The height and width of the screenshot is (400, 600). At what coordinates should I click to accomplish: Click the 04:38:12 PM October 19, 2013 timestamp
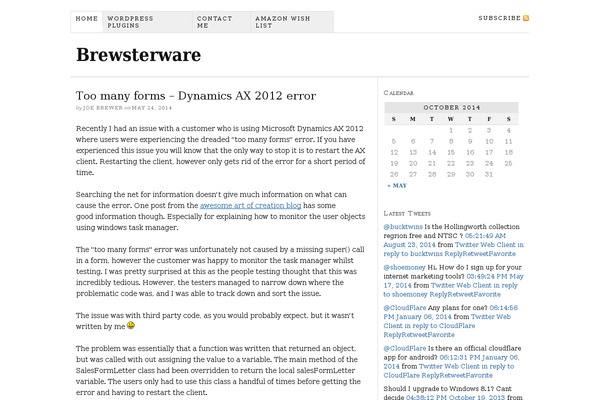pyautogui.click(x=455, y=397)
